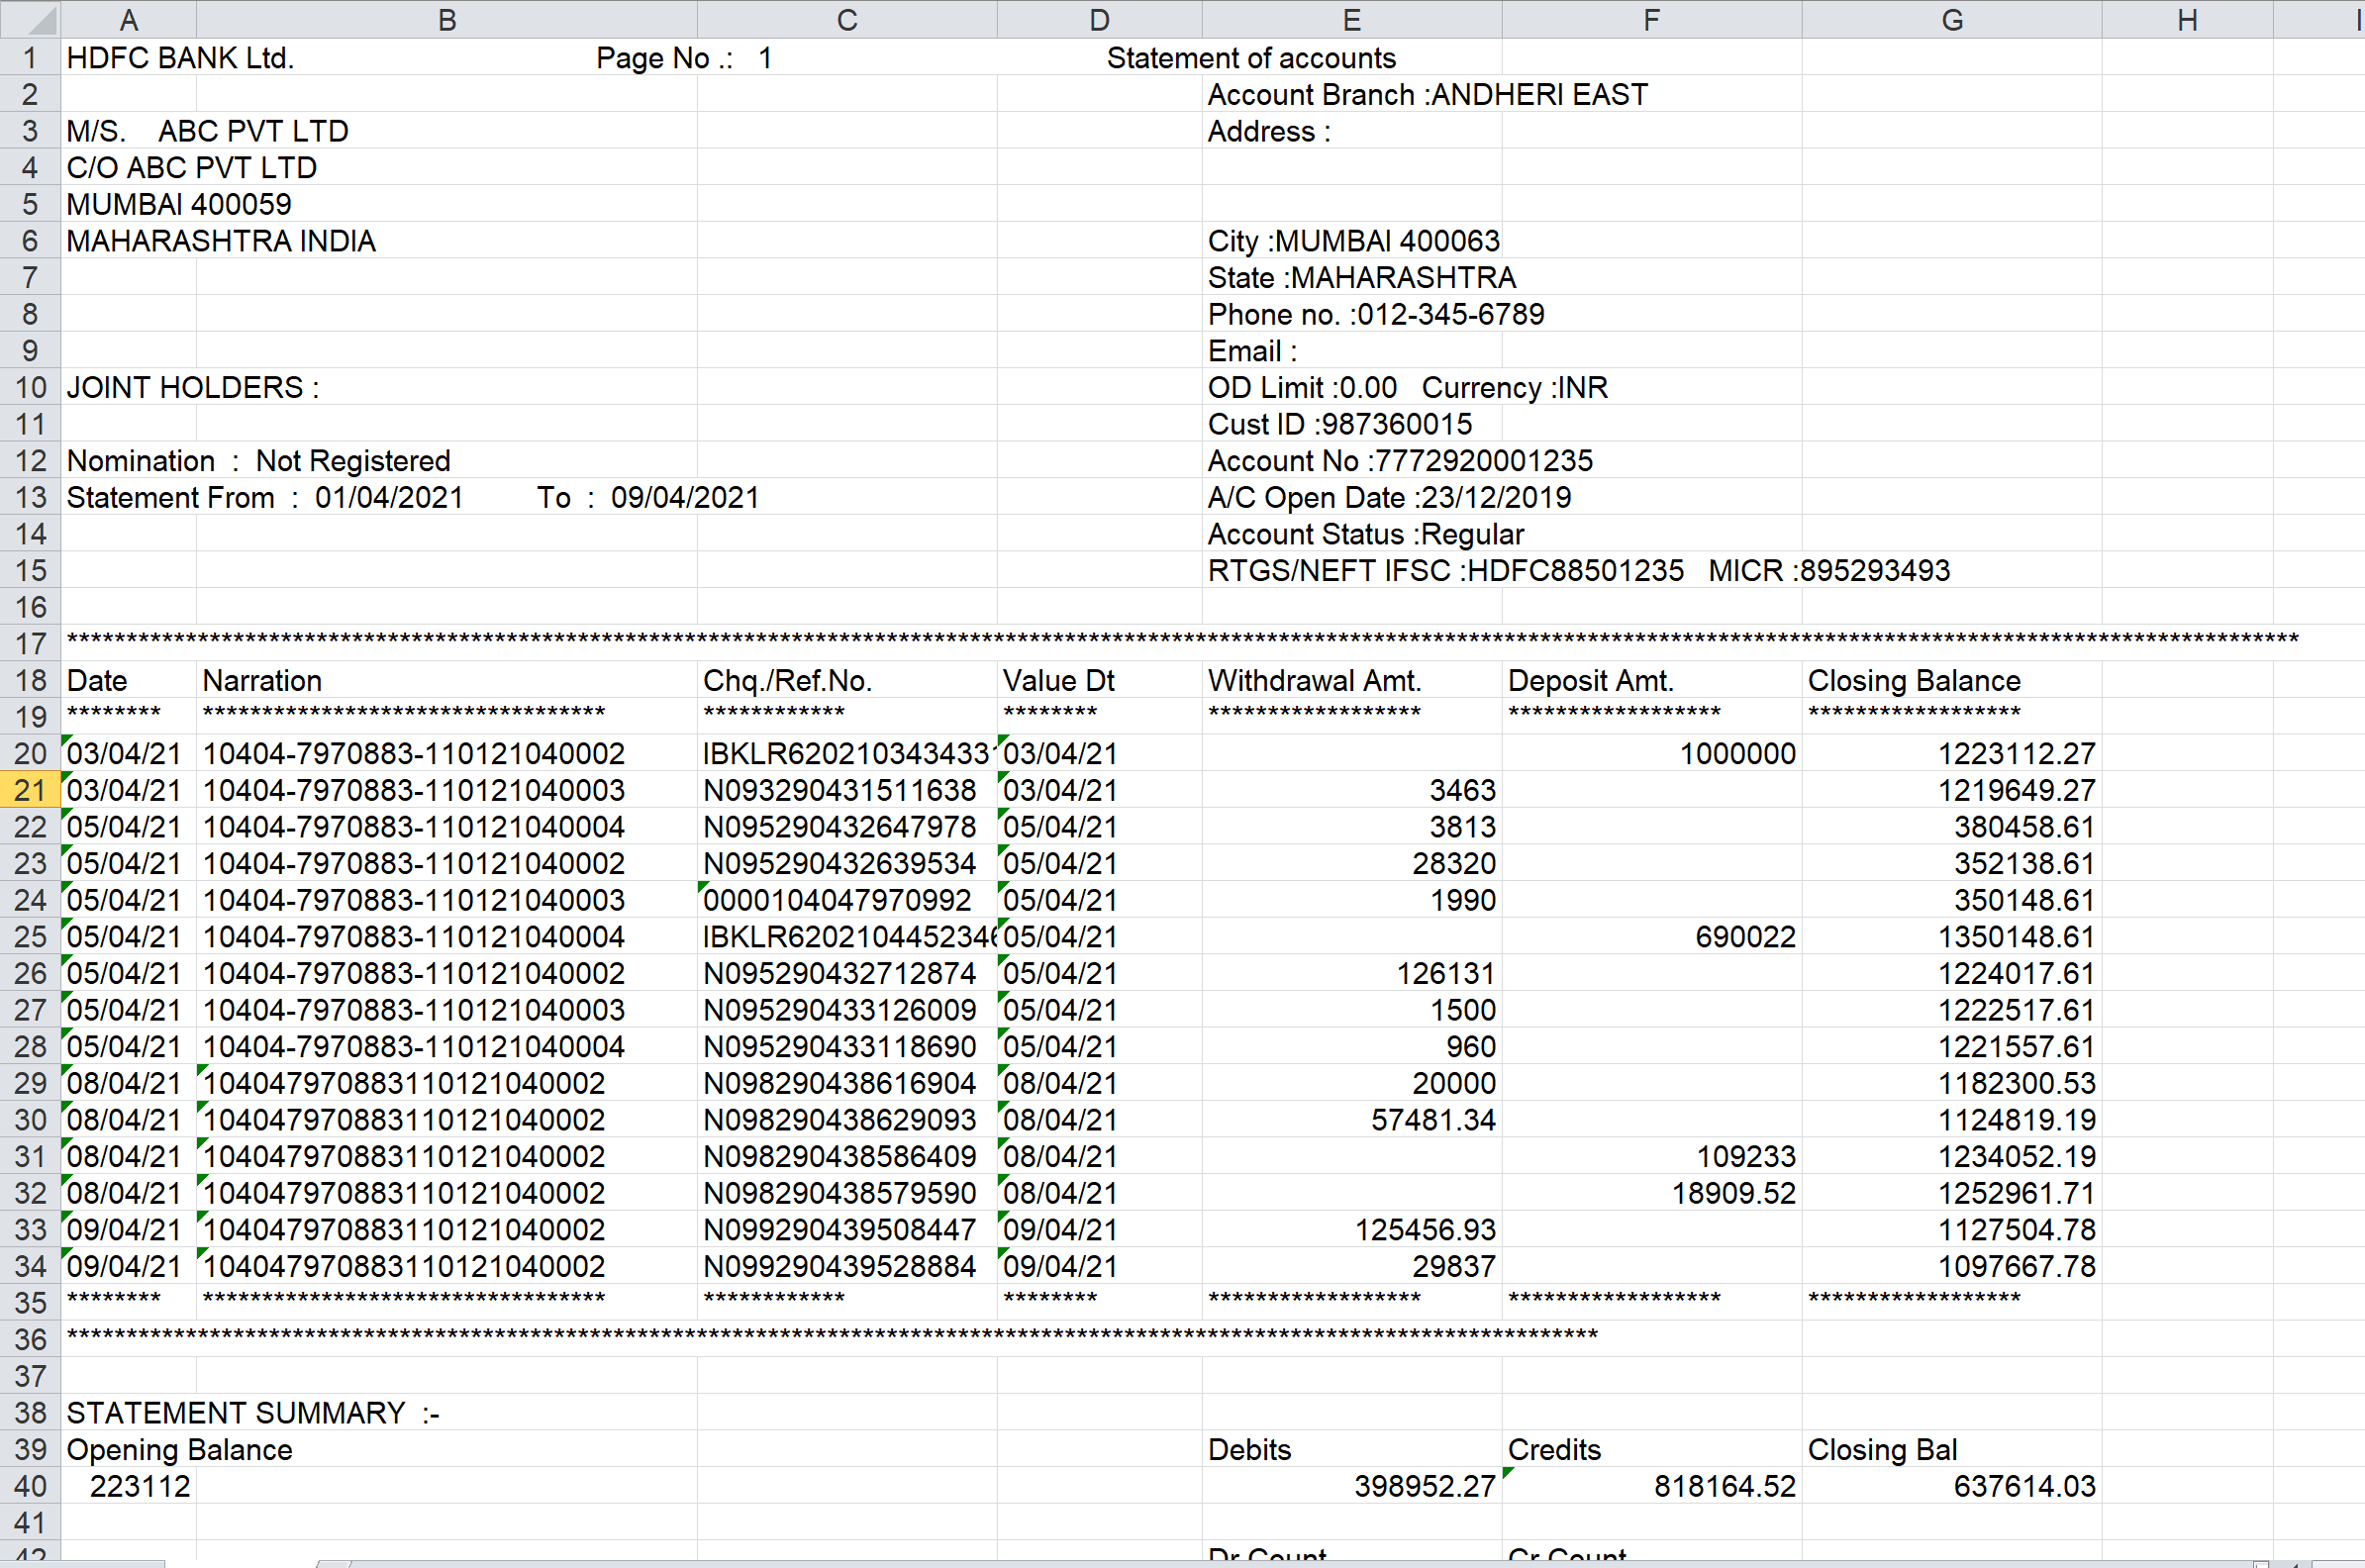Click 'Phone no. :012-345-6789' cell
Screen dimensions: 2365x1568
[x=1376, y=314]
